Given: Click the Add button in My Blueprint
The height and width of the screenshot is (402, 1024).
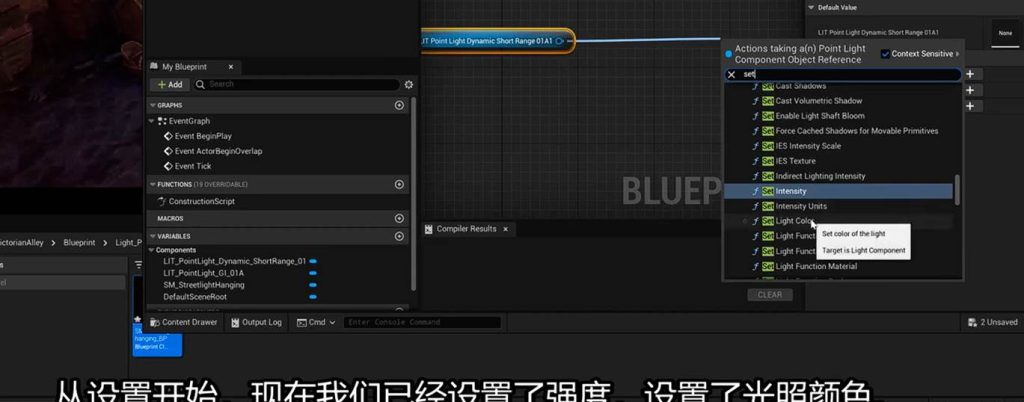Looking at the screenshot, I should [x=168, y=85].
